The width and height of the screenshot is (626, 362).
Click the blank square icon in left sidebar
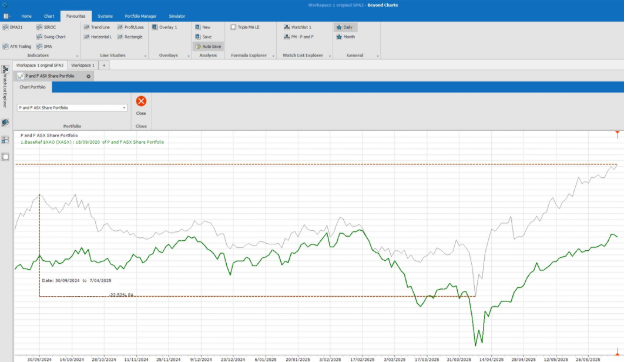(x=5, y=157)
